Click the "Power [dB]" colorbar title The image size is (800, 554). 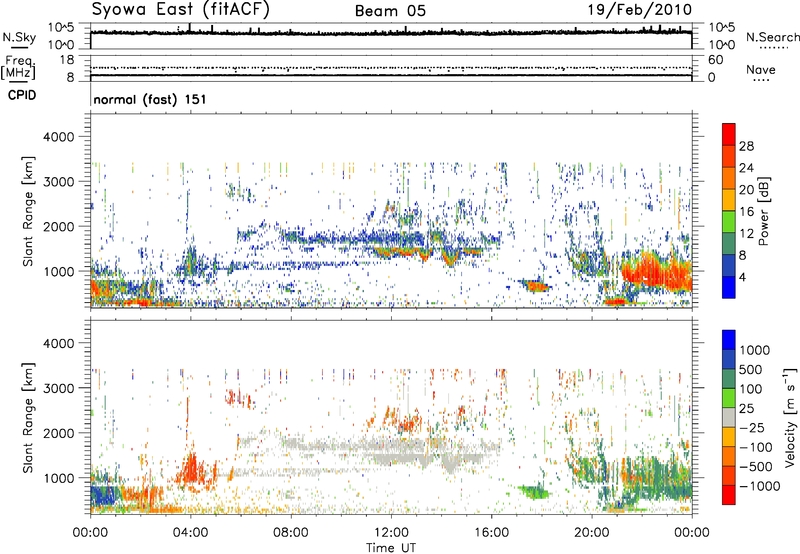[x=763, y=211]
